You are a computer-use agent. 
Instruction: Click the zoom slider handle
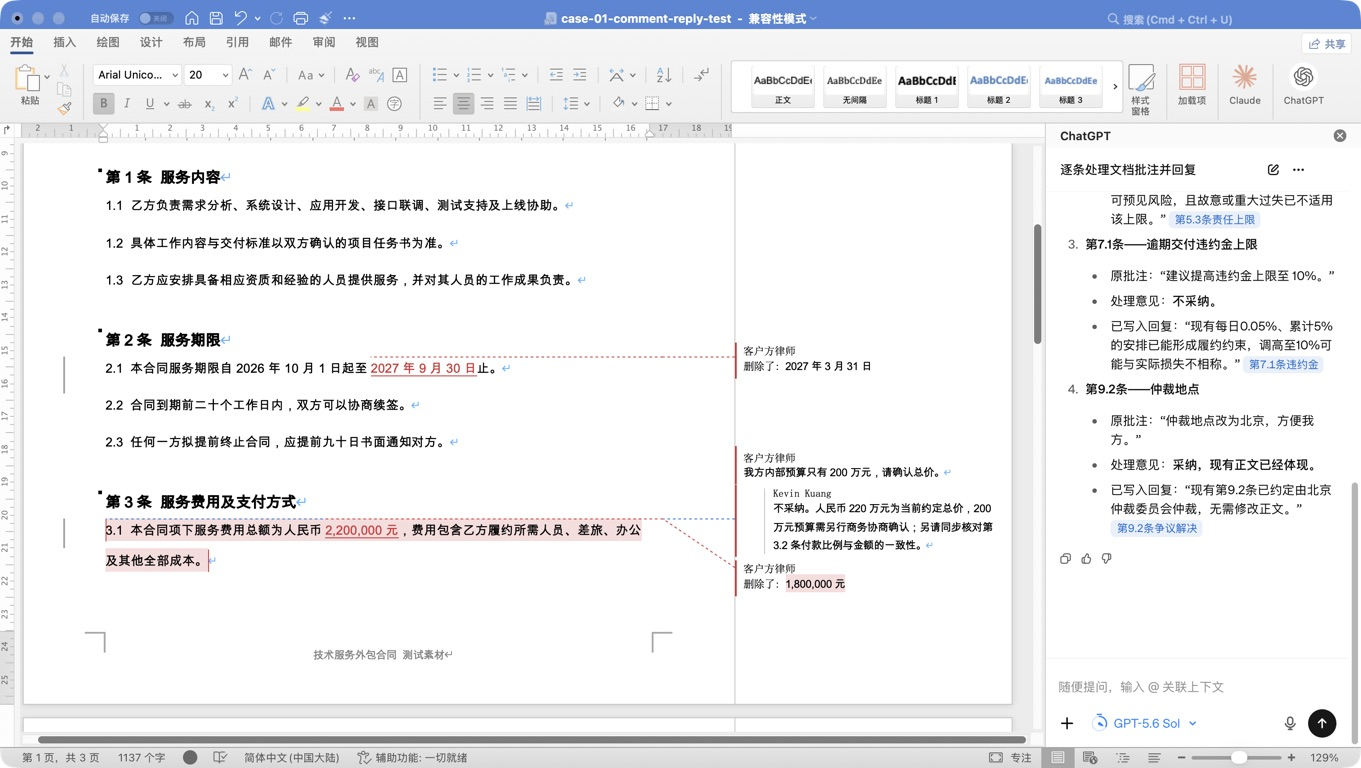pyautogui.click(x=1239, y=758)
